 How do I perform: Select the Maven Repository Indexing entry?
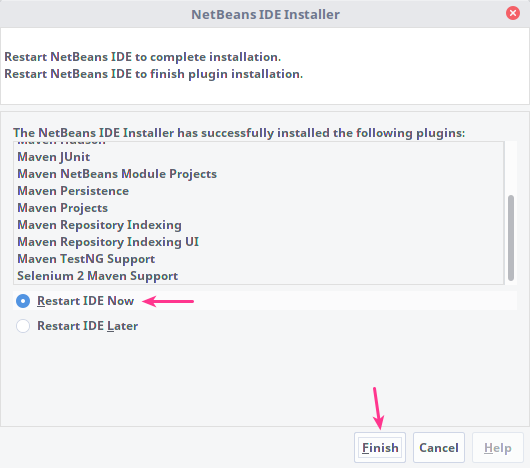pyautogui.click(x=259, y=225)
